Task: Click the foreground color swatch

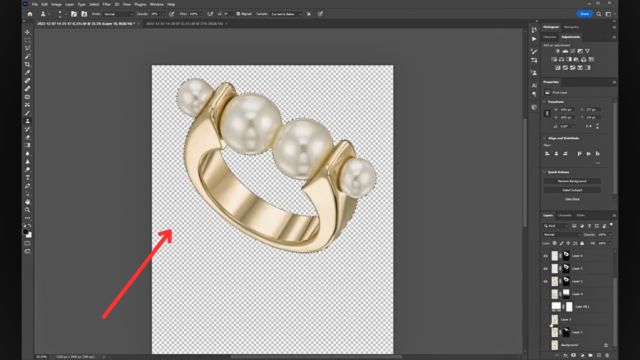Action: [26, 232]
